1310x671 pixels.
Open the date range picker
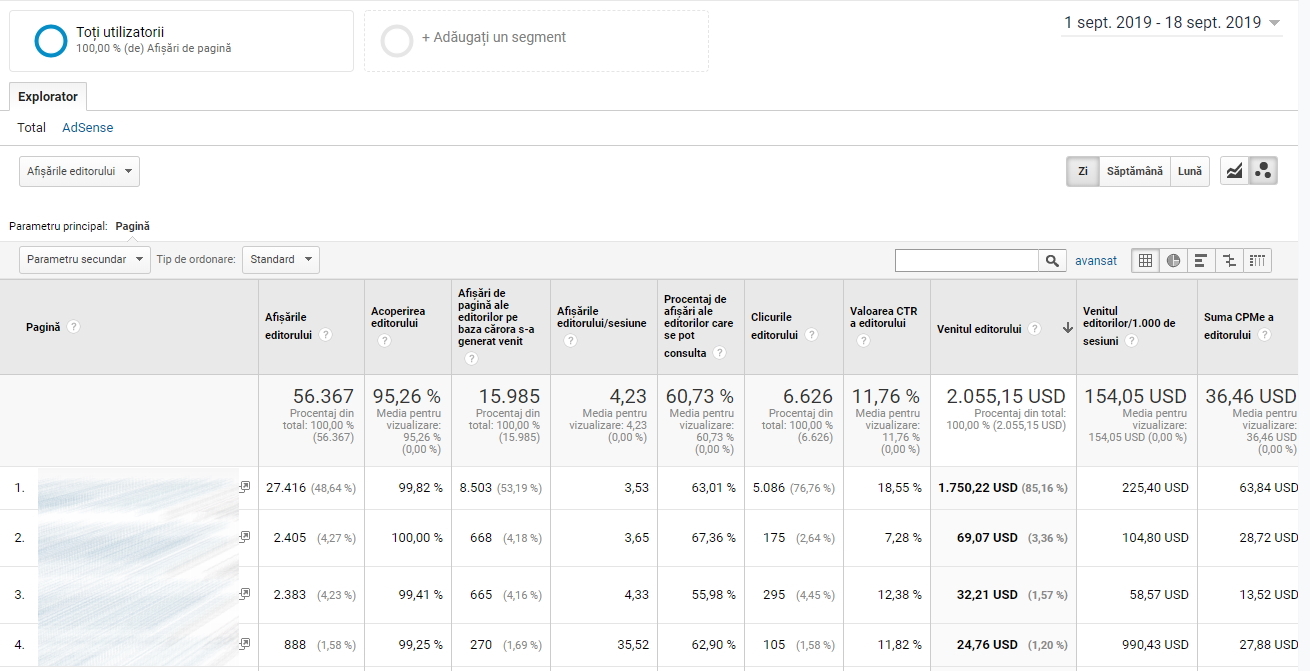[1172, 23]
